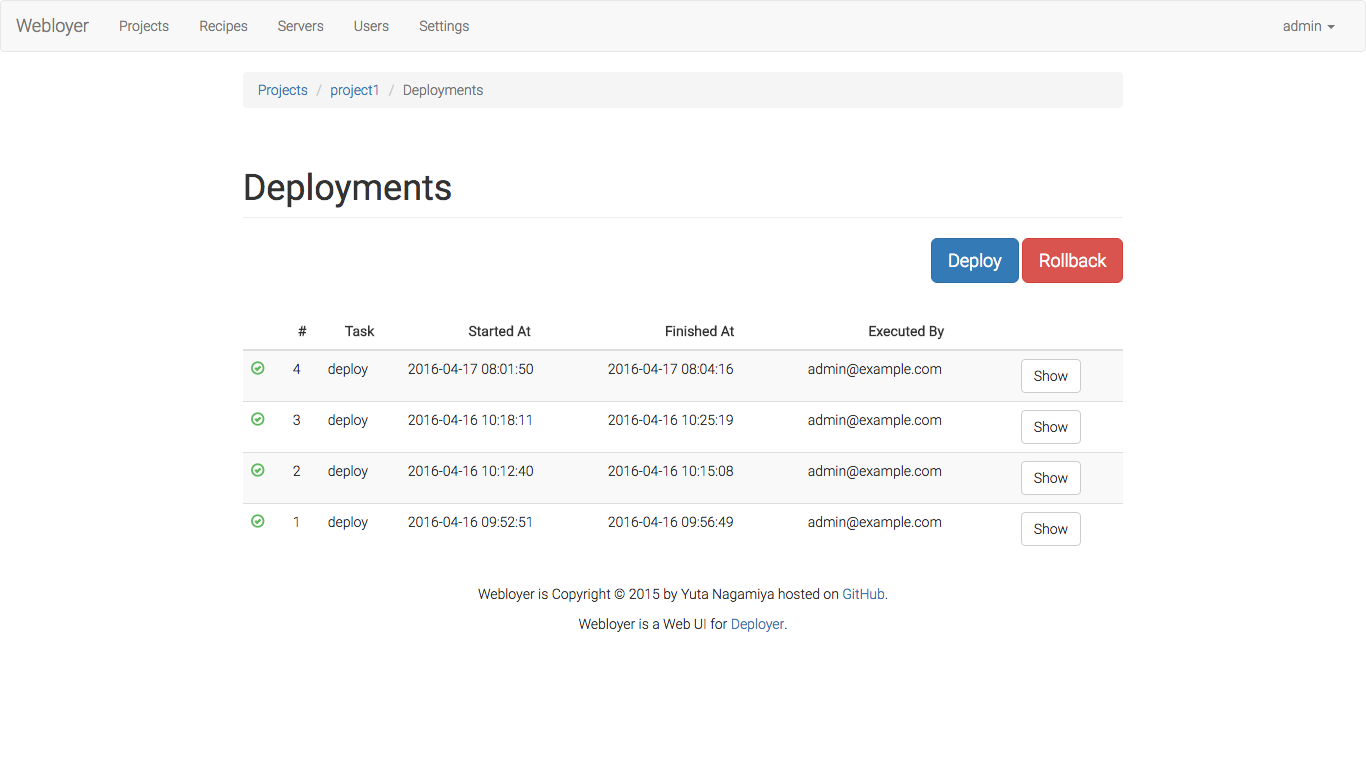The width and height of the screenshot is (1366, 768).
Task: Click the Executed By column header
Action: (906, 331)
